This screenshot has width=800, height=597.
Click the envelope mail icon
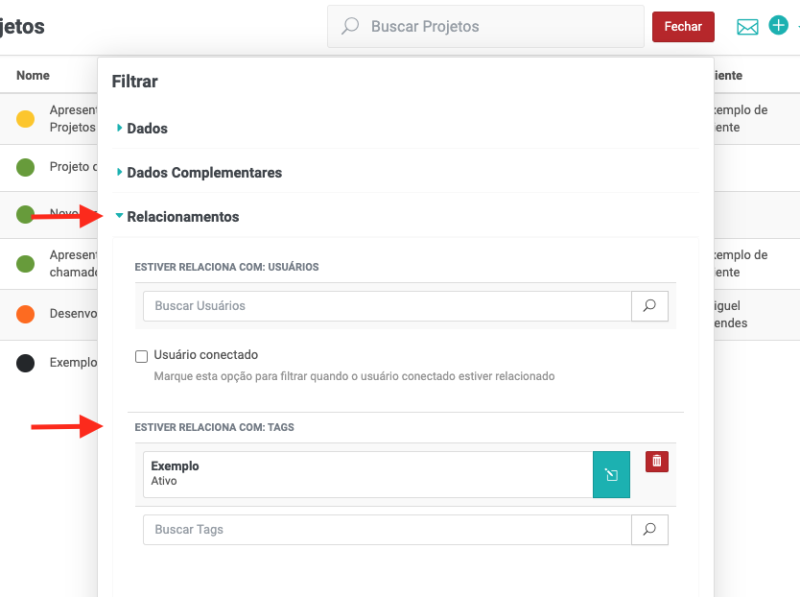click(747, 27)
